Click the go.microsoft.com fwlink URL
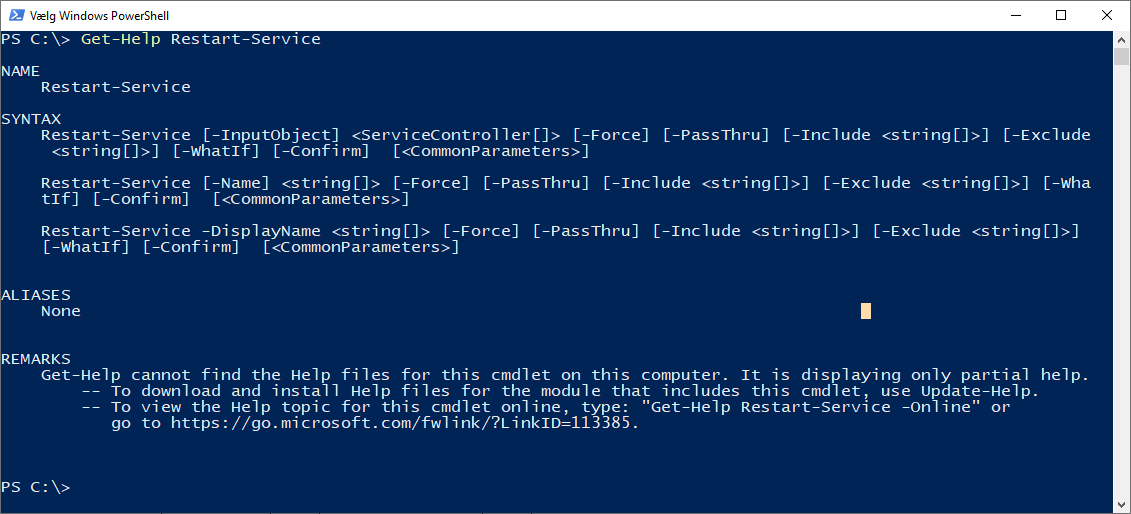This screenshot has height=514, width=1131. pos(404,423)
